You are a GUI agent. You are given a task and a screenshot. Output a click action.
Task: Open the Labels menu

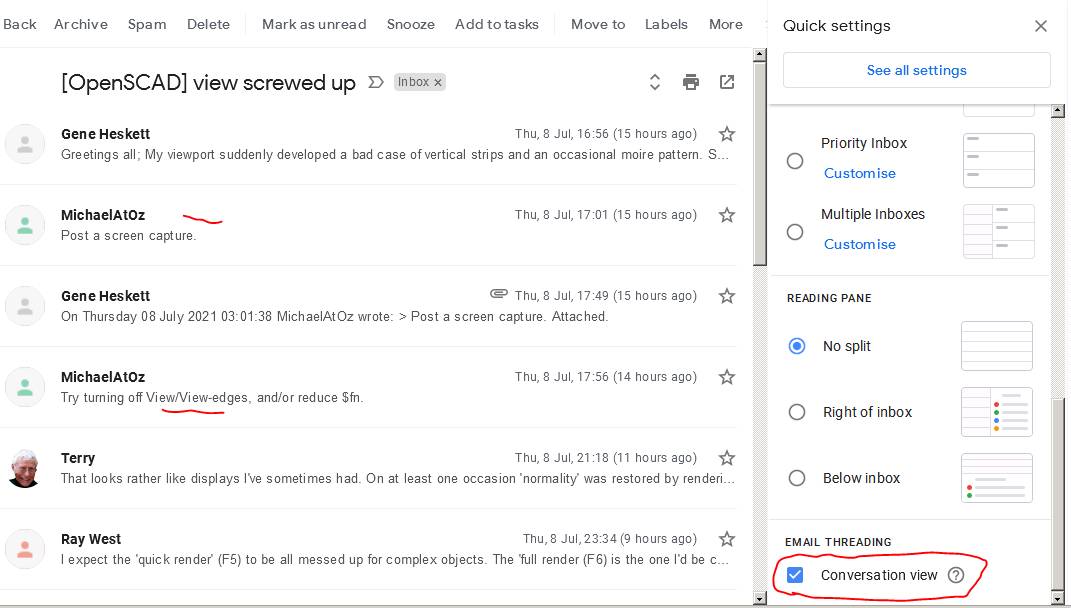click(666, 24)
